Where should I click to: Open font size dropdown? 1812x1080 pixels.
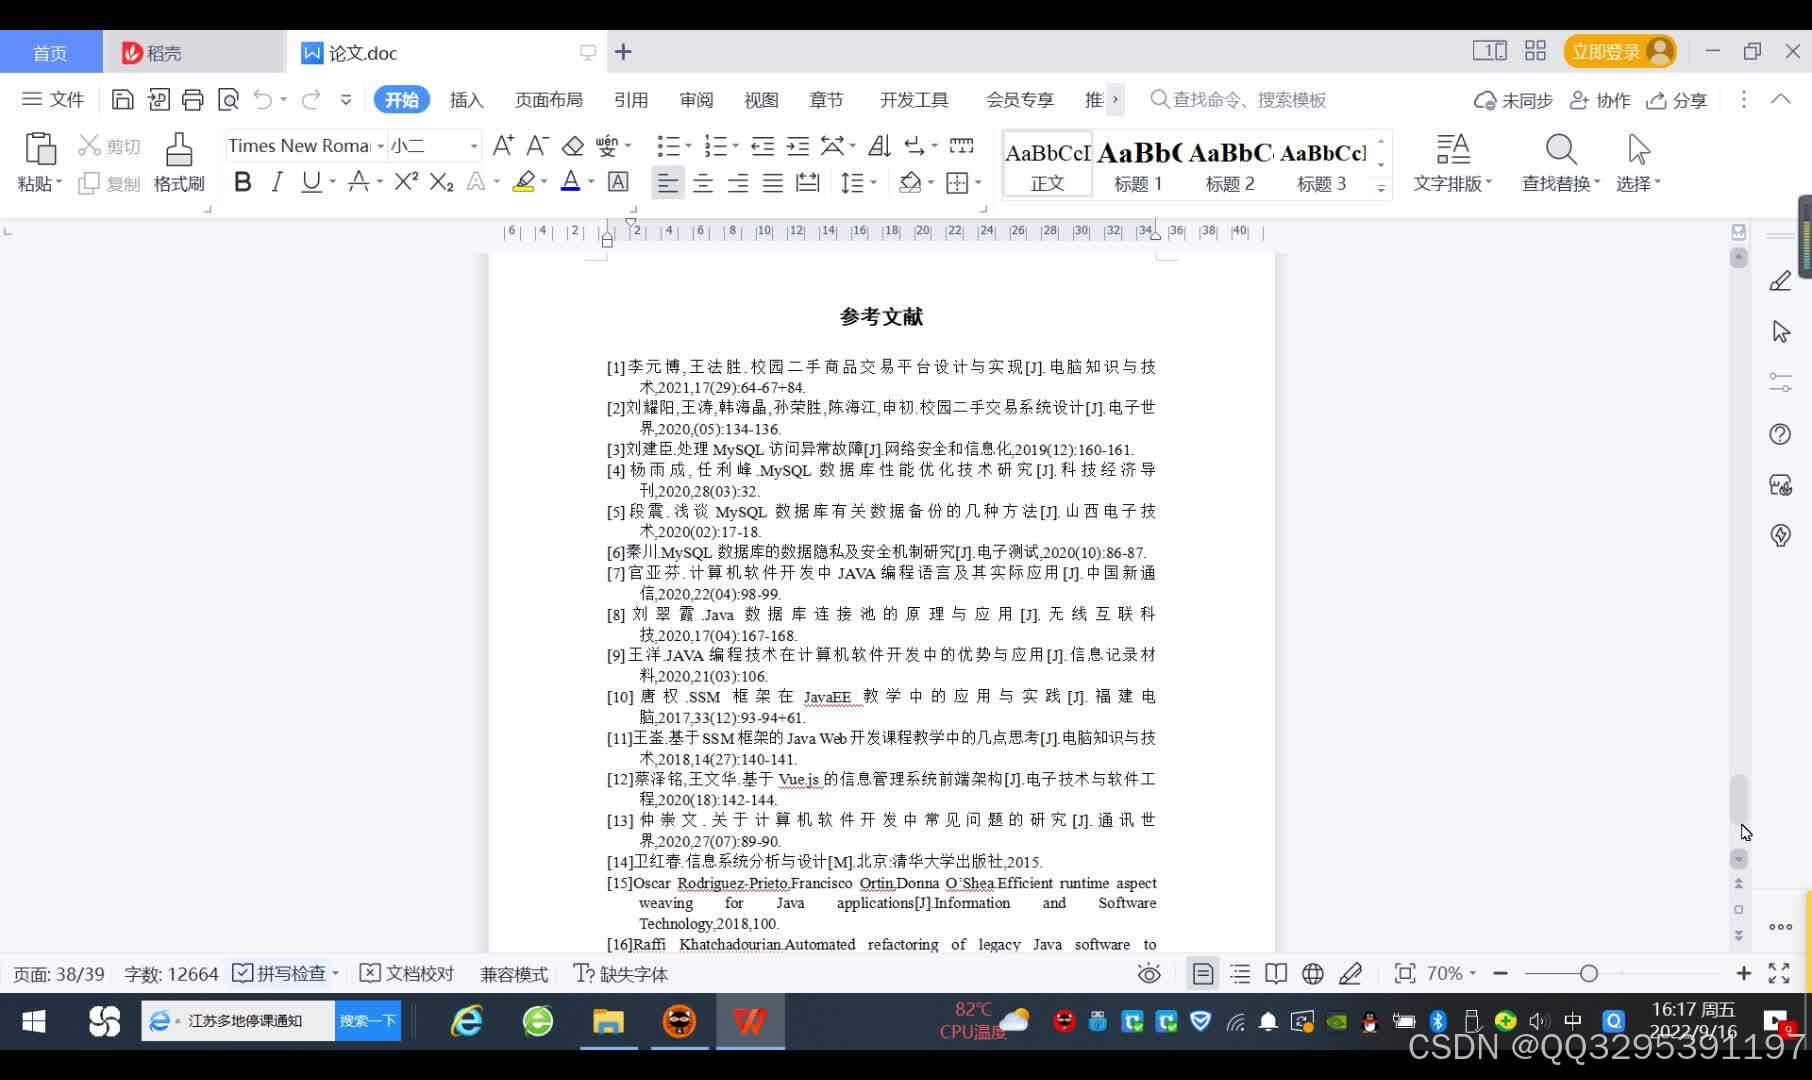[474, 146]
